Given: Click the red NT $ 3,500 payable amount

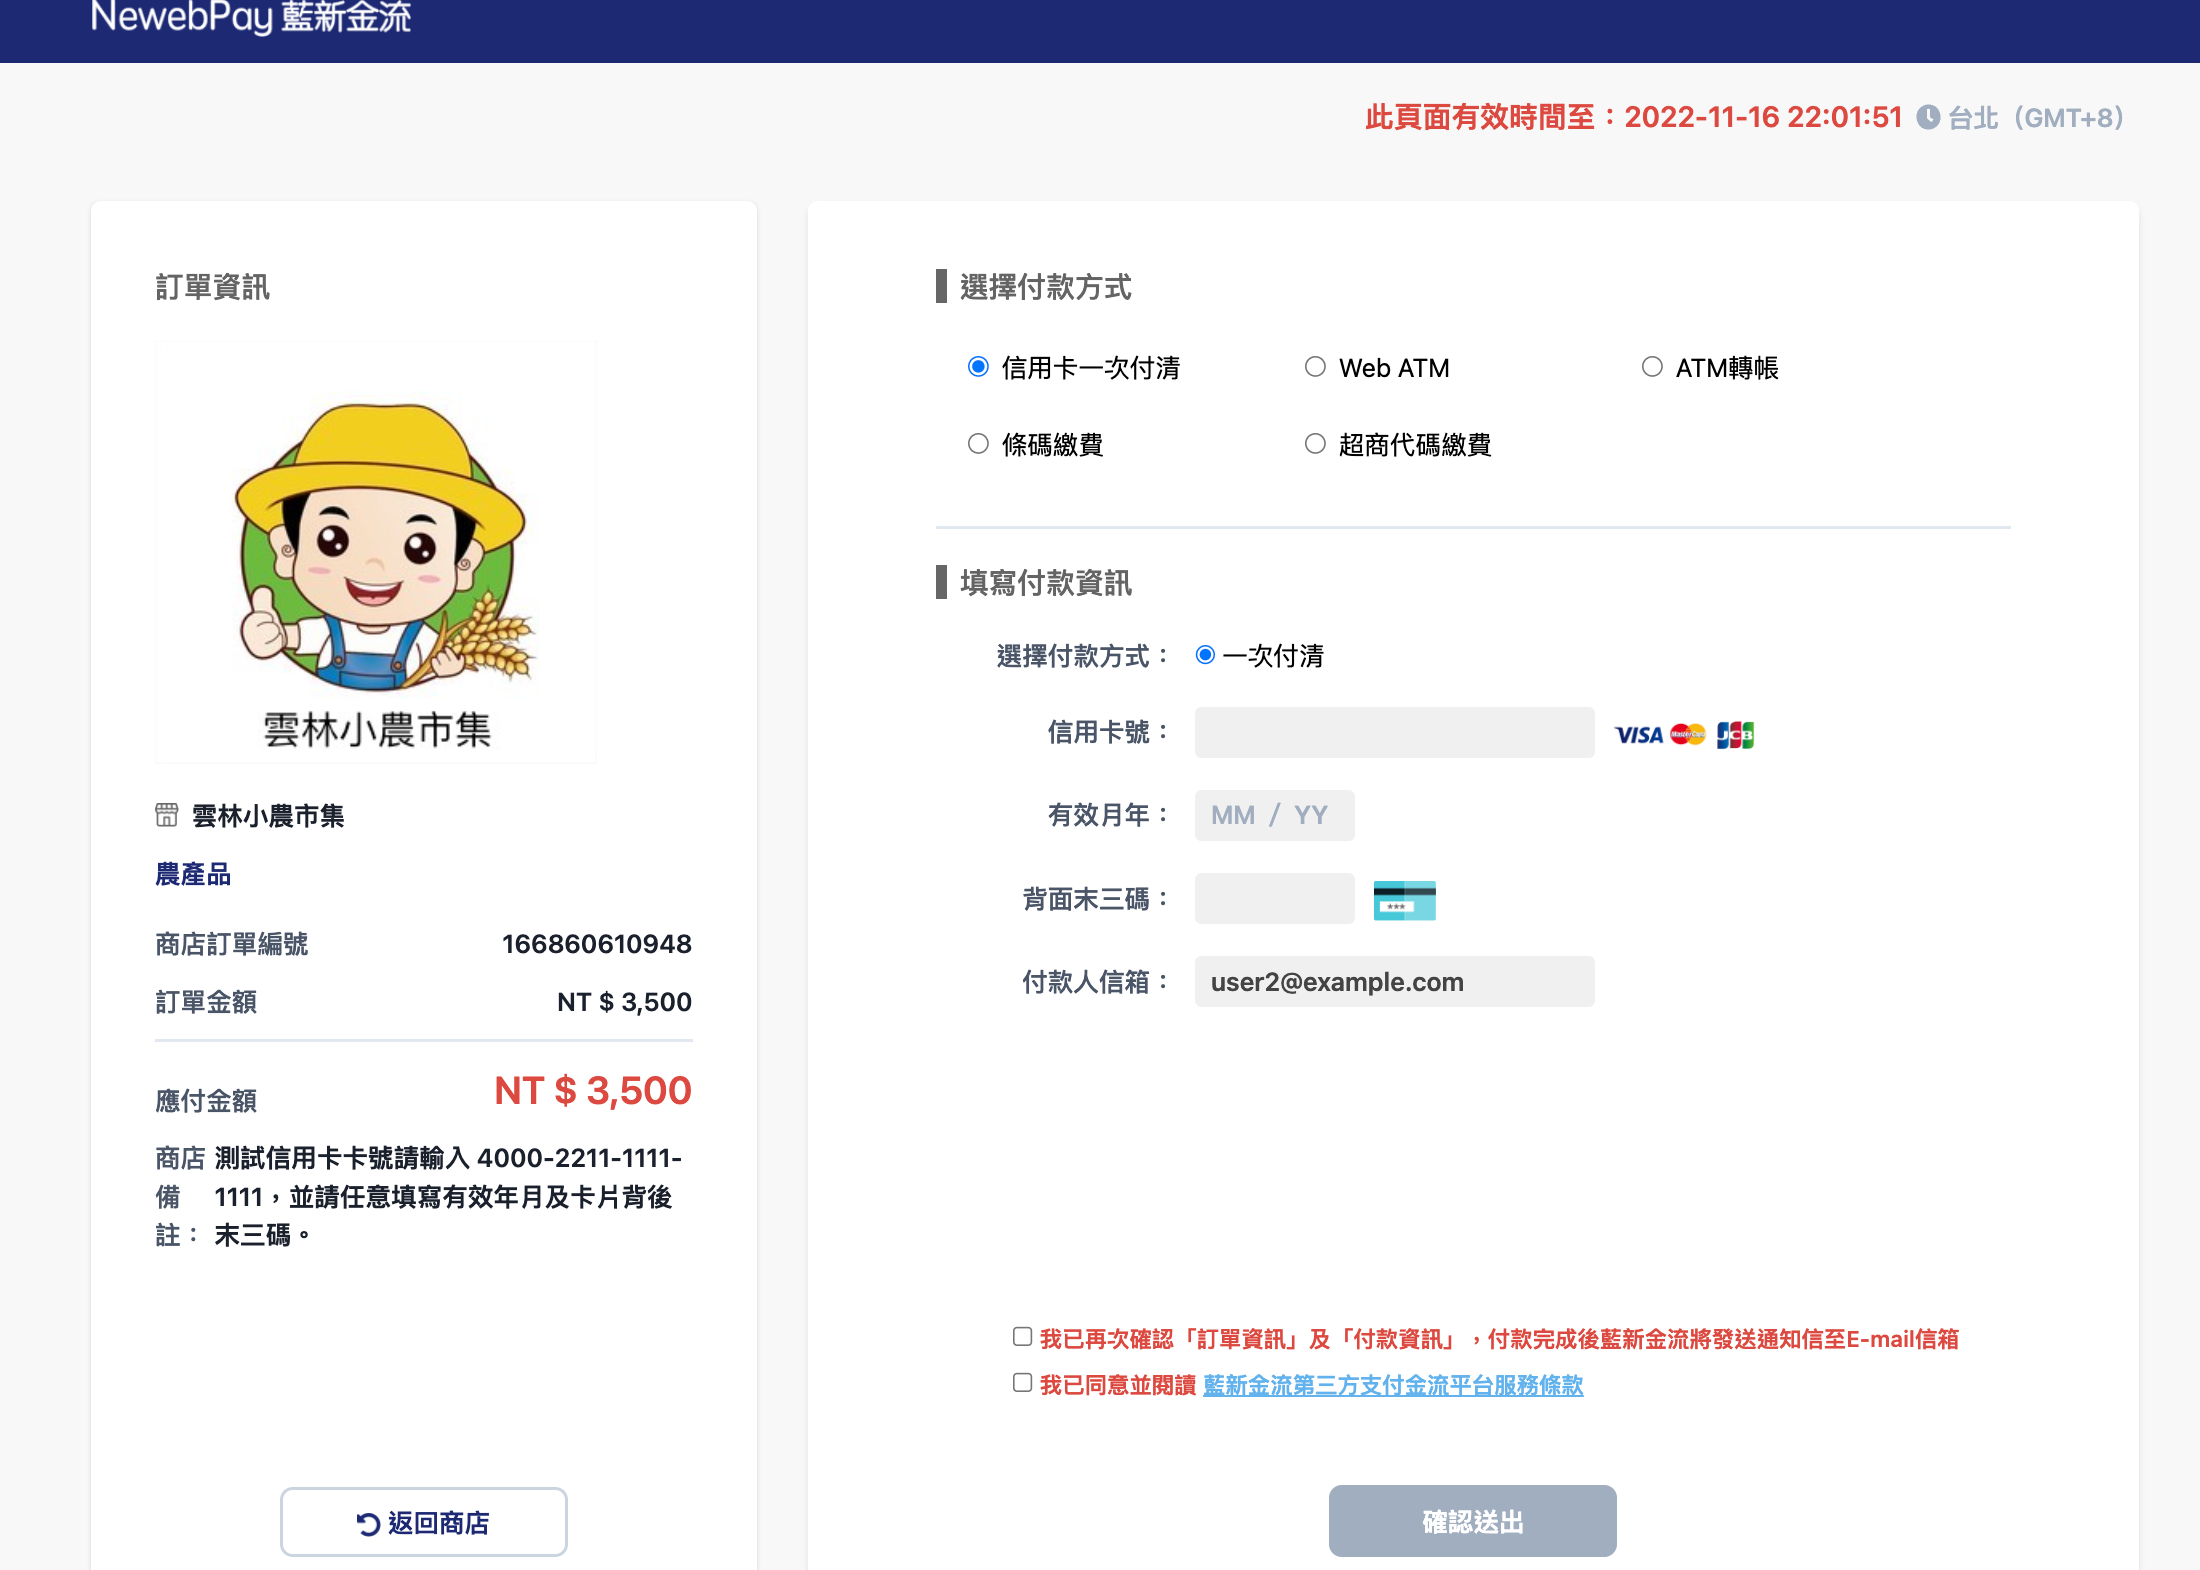Looking at the screenshot, I should point(593,1090).
